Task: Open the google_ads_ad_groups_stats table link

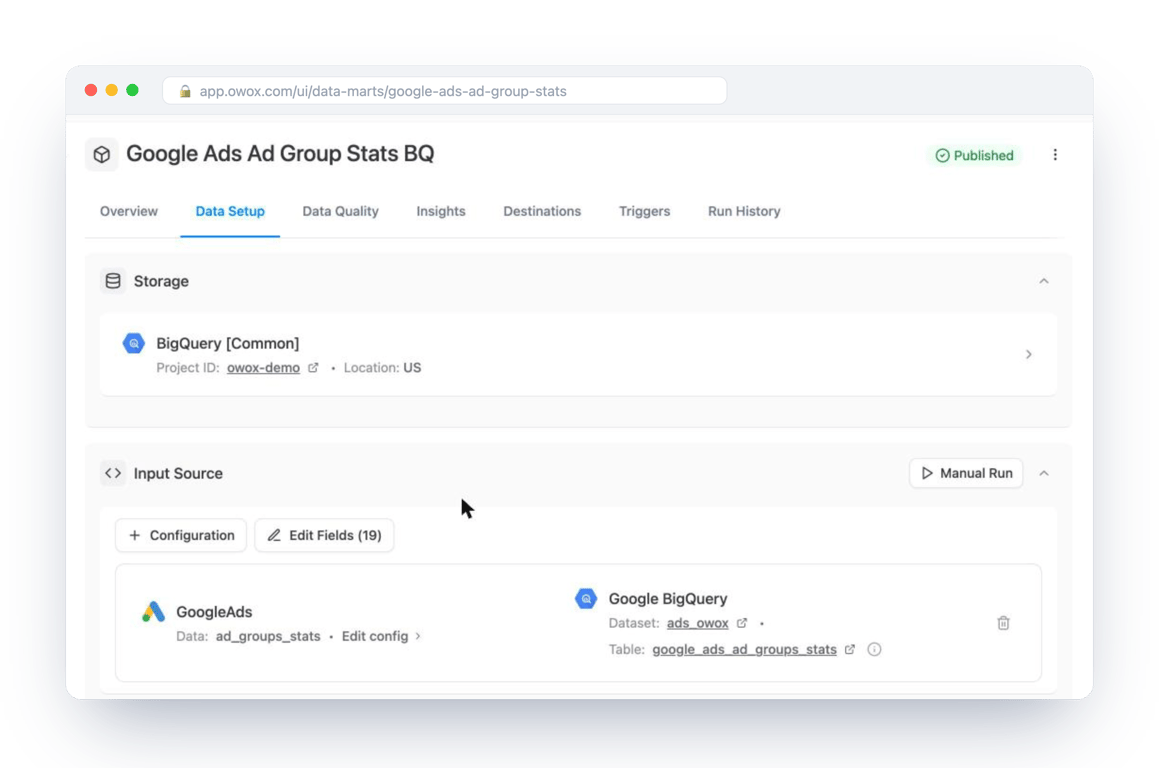Action: pos(744,650)
